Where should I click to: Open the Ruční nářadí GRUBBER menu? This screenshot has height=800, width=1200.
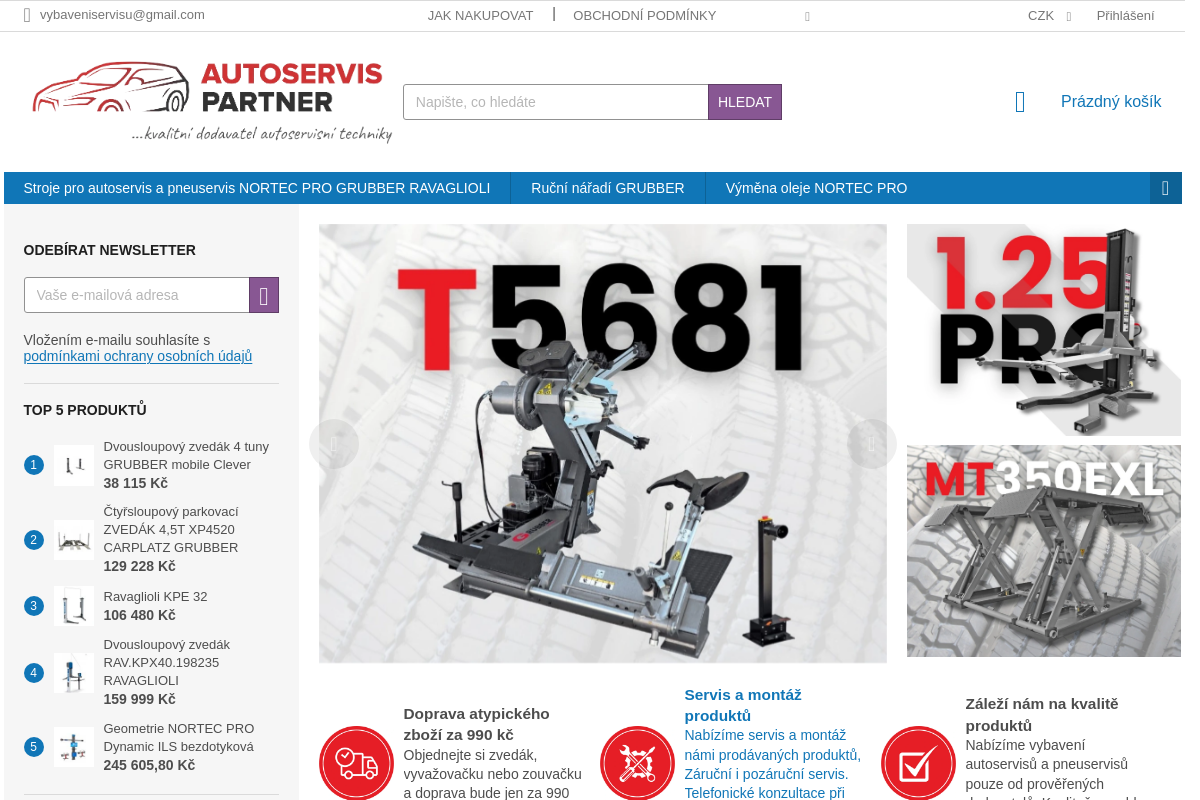point(608,187)
